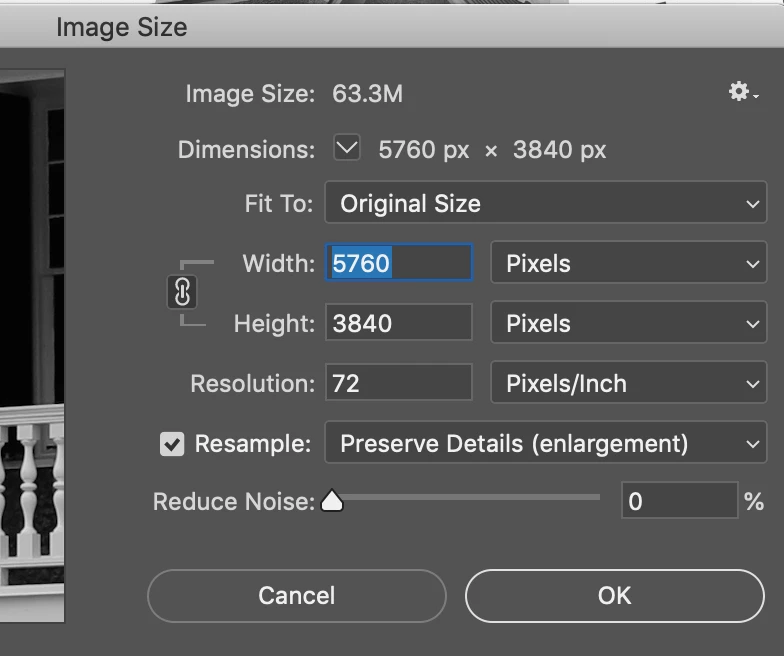Click the Reduce Noise label
The width and height of the screenshot is (784, 656).
[x=233, y=501]
